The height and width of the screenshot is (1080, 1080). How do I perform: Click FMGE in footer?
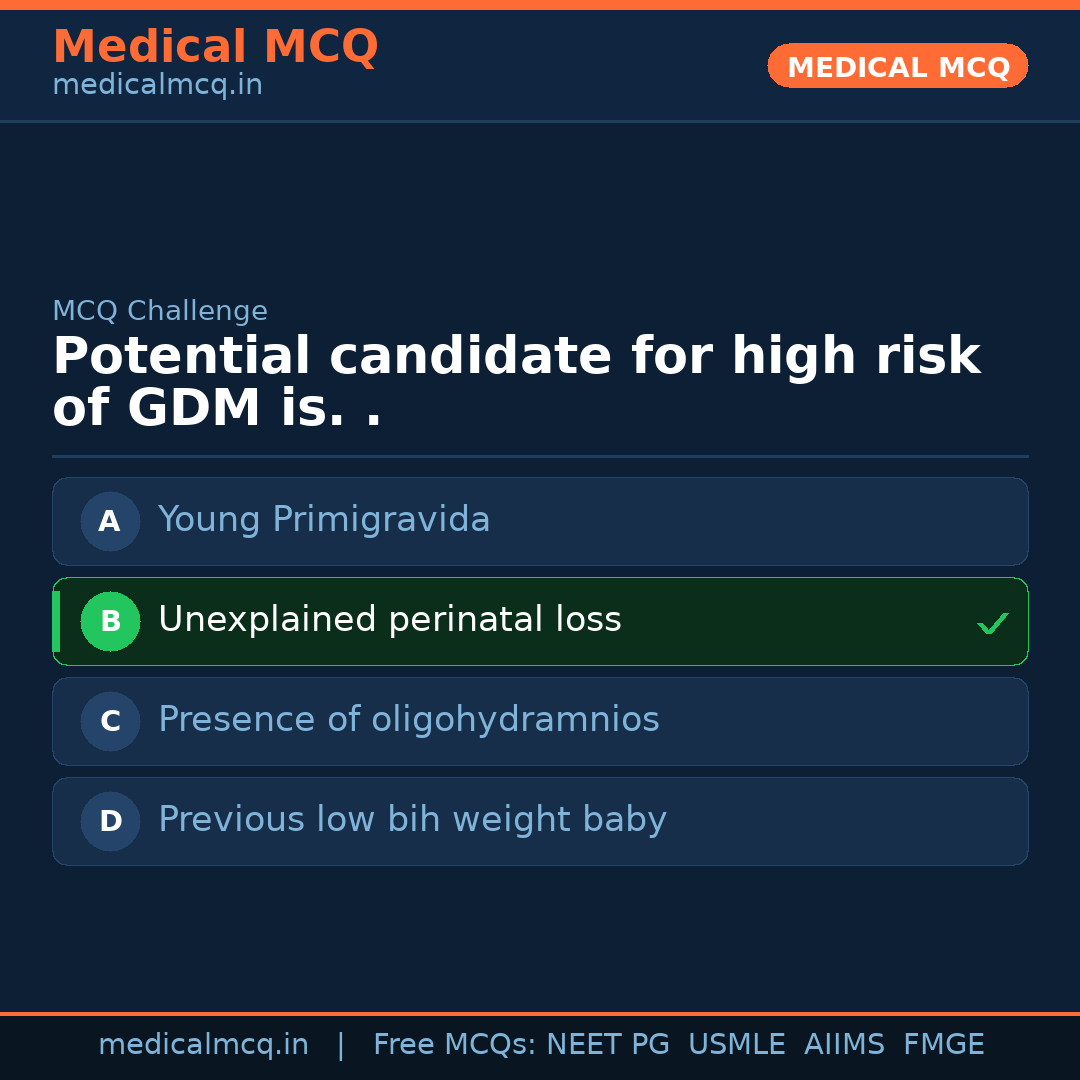(x=944, y=1045)
